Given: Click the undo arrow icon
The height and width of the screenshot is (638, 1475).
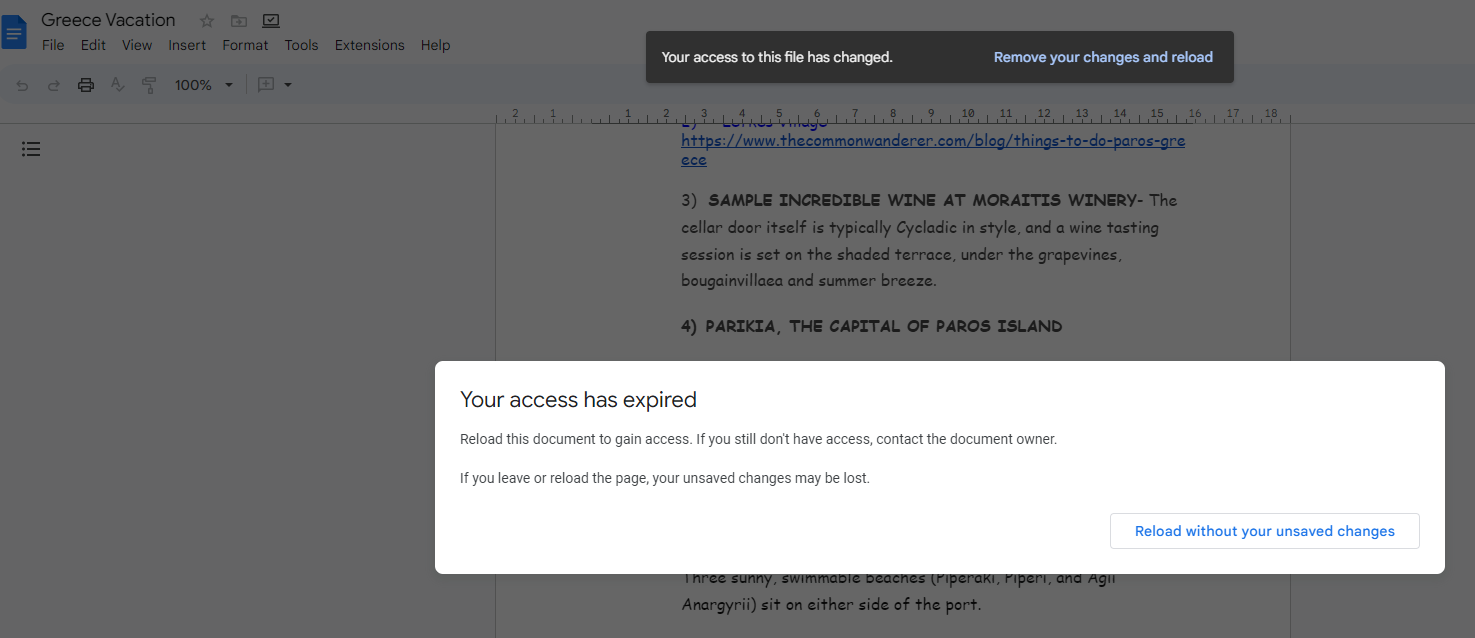Looking at the screenshot, I should point(22,85).
